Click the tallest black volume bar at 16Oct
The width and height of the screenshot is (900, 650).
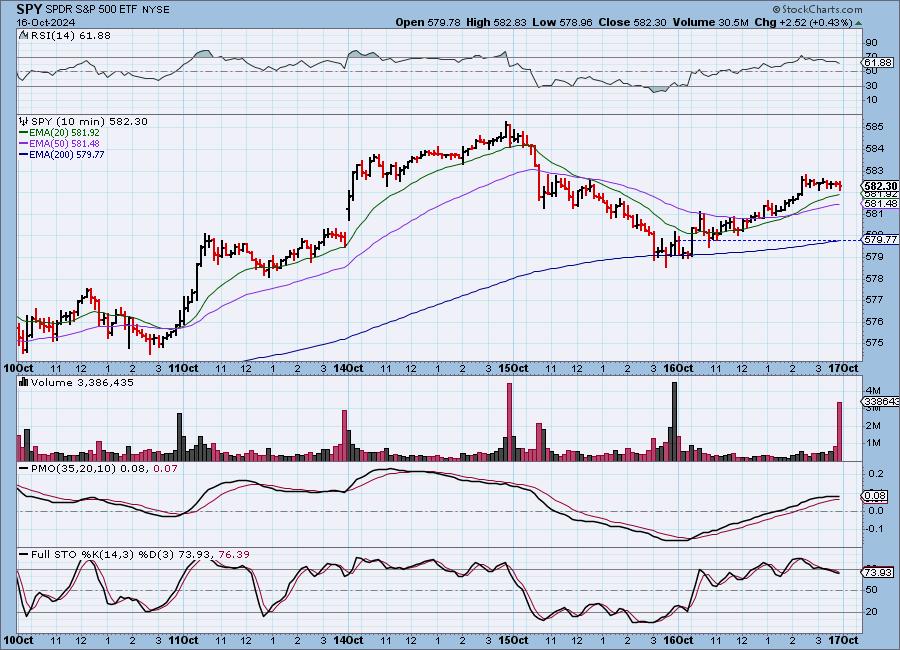pos(674,421)
